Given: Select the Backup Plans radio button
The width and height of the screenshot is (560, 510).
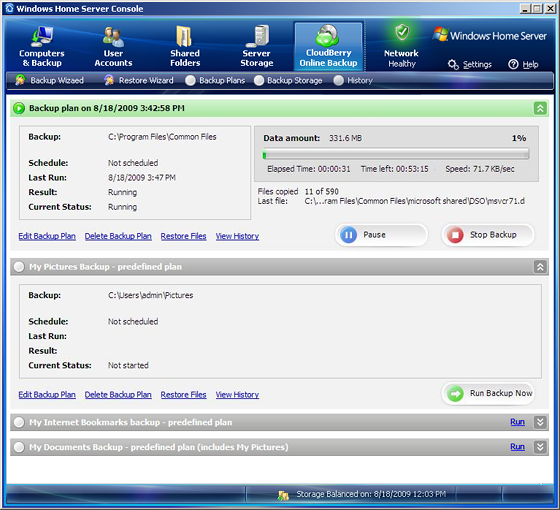Looking at the screenshot, I should point(190,80).
